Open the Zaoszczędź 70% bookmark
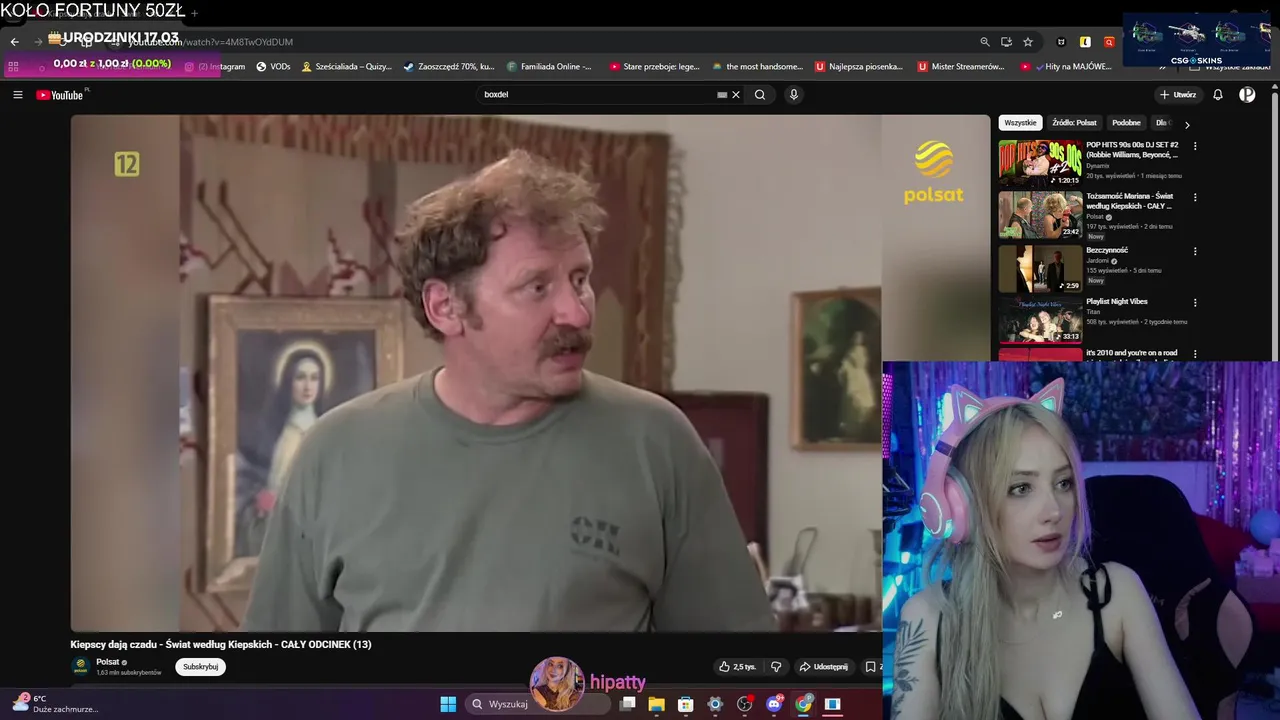Viewport: 1280px width, 720px height. coord(449,67)
